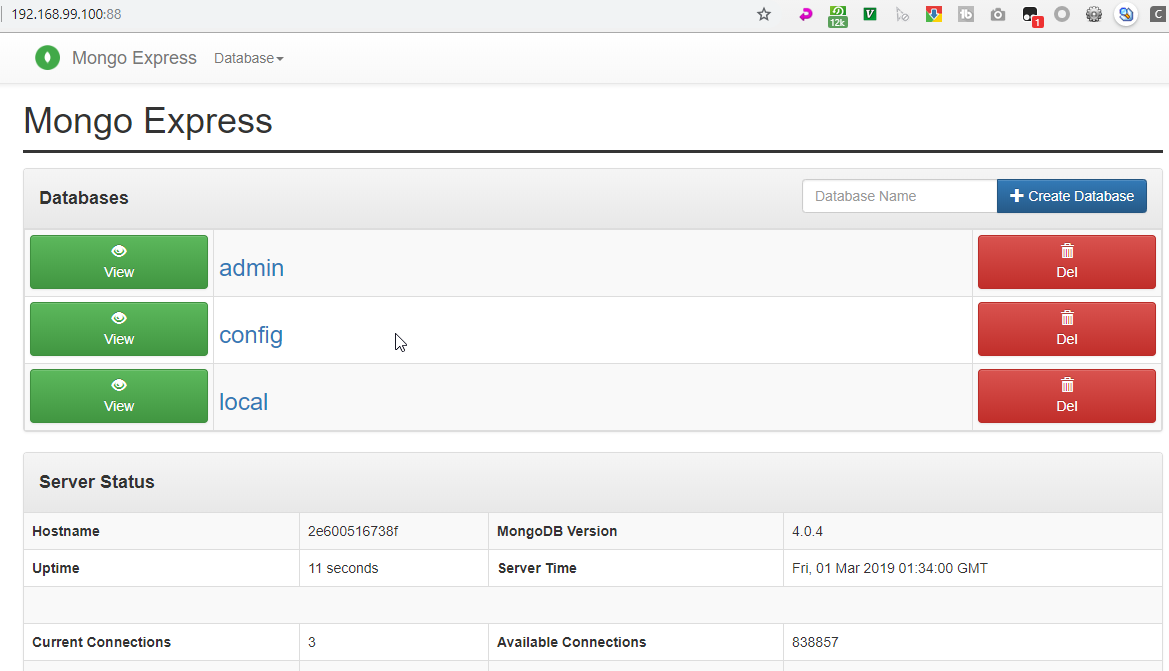Click the Current Connections label
Screen dimensions: 1169x671
(101, 642)
